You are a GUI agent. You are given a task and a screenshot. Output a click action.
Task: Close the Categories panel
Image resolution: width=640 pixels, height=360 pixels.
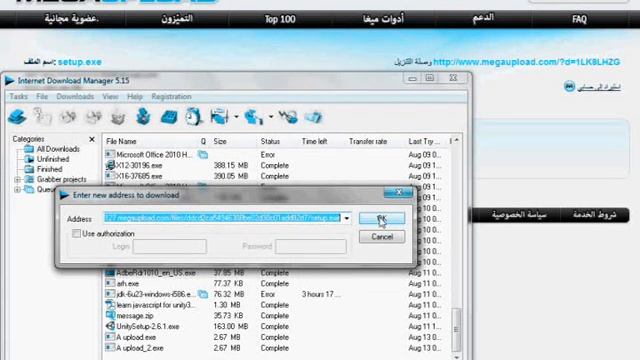coord(92,139)
